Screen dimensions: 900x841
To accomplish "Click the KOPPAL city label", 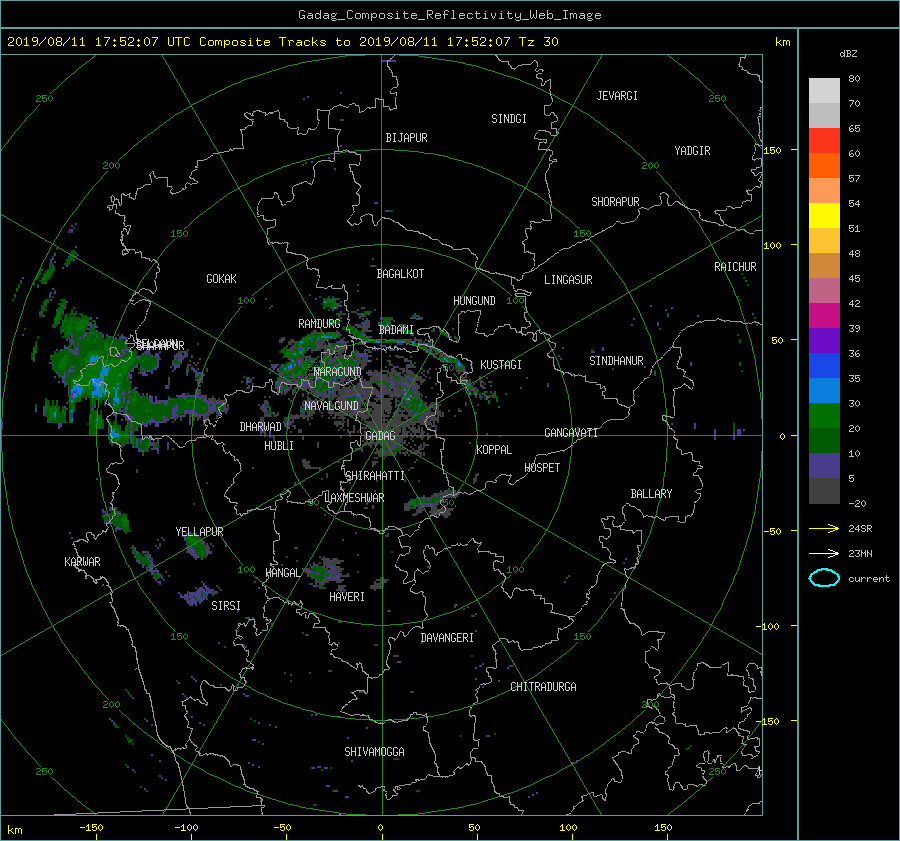I will [494, 450].
